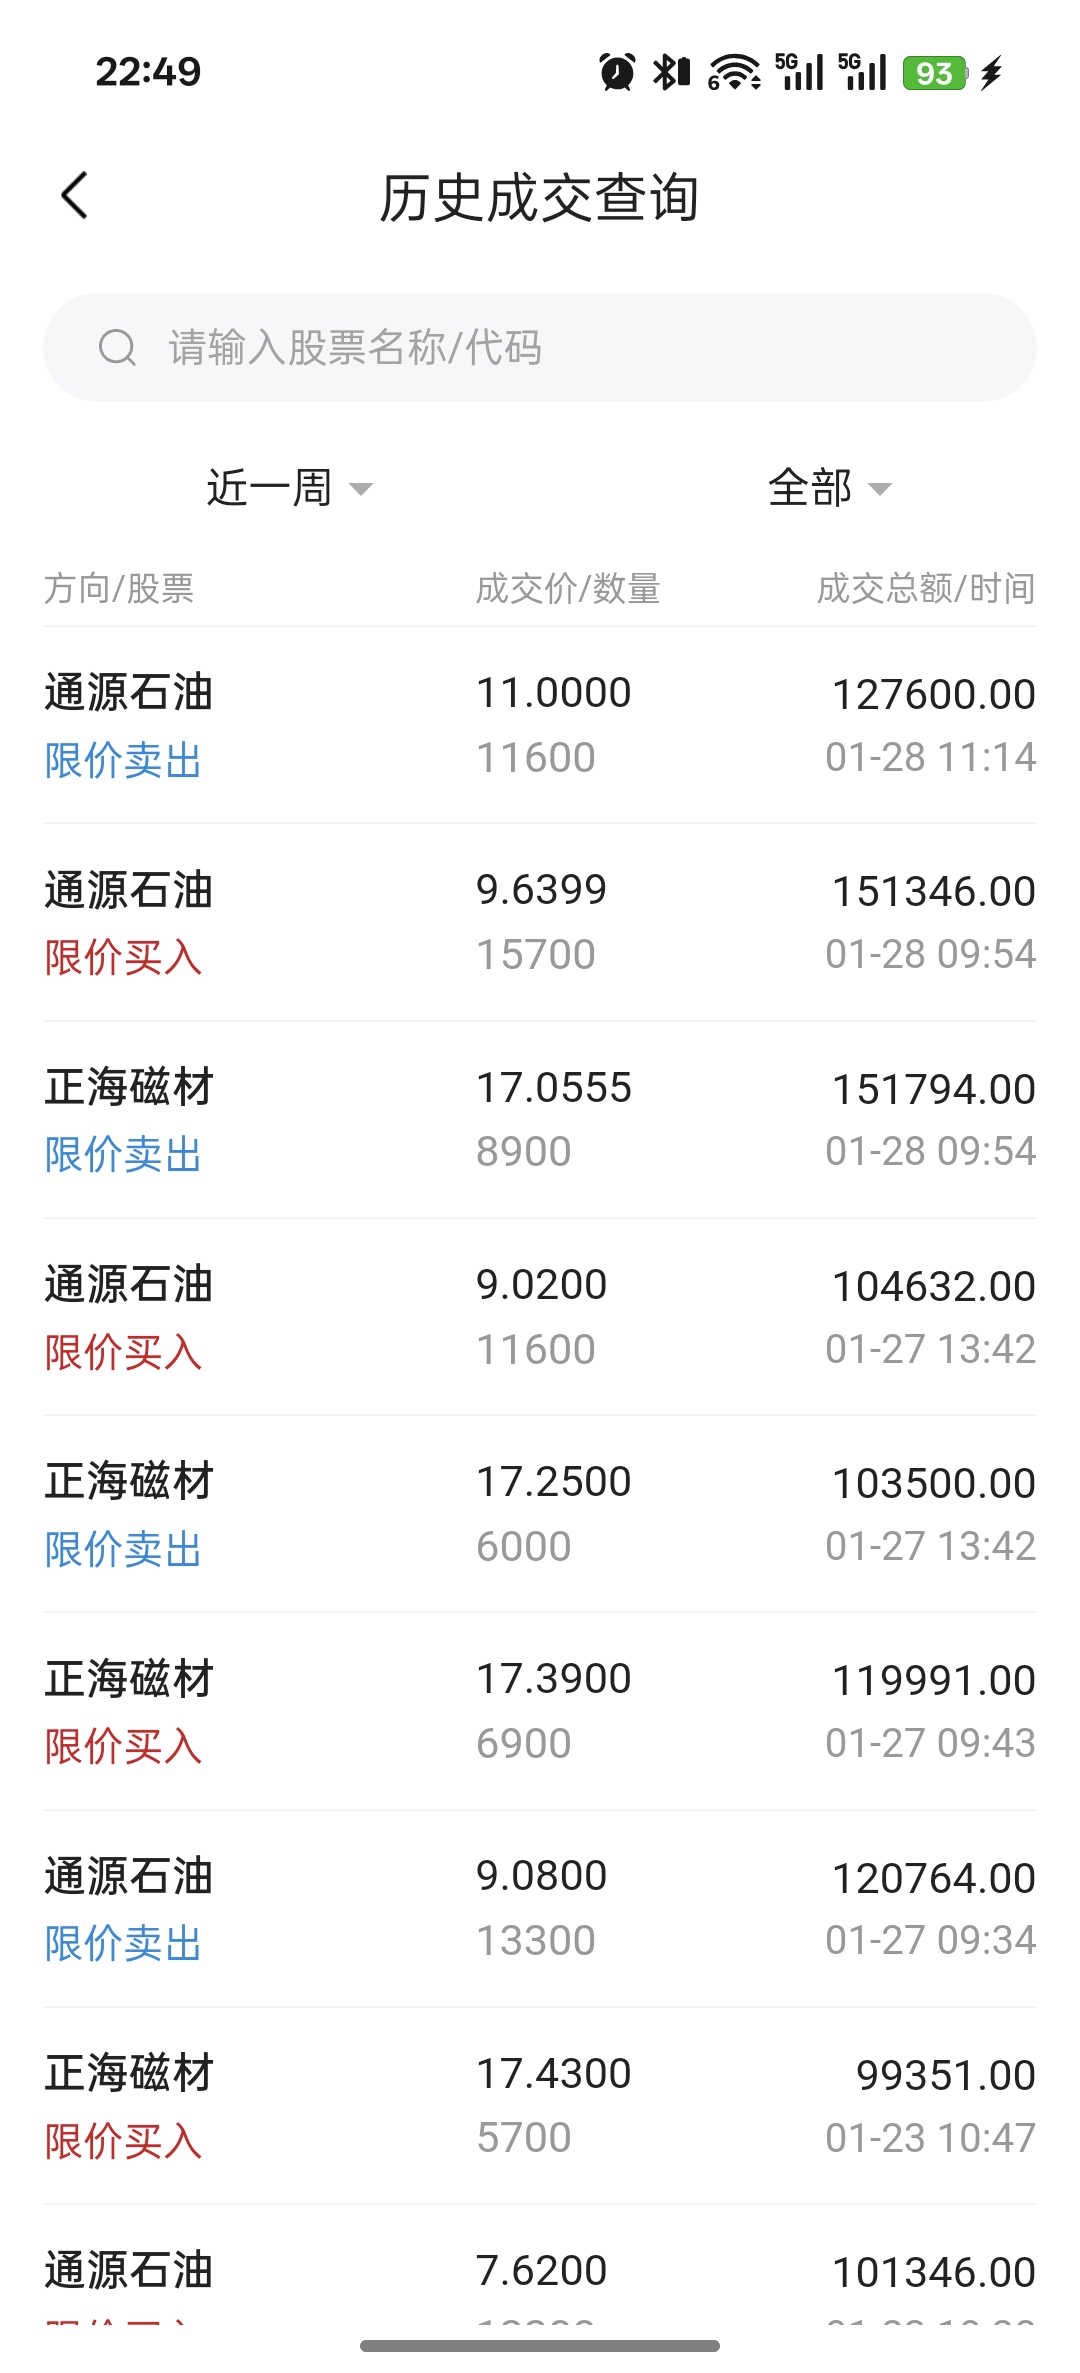Tap the back arrow icon
The image size is (1080, 2373).
75,196
